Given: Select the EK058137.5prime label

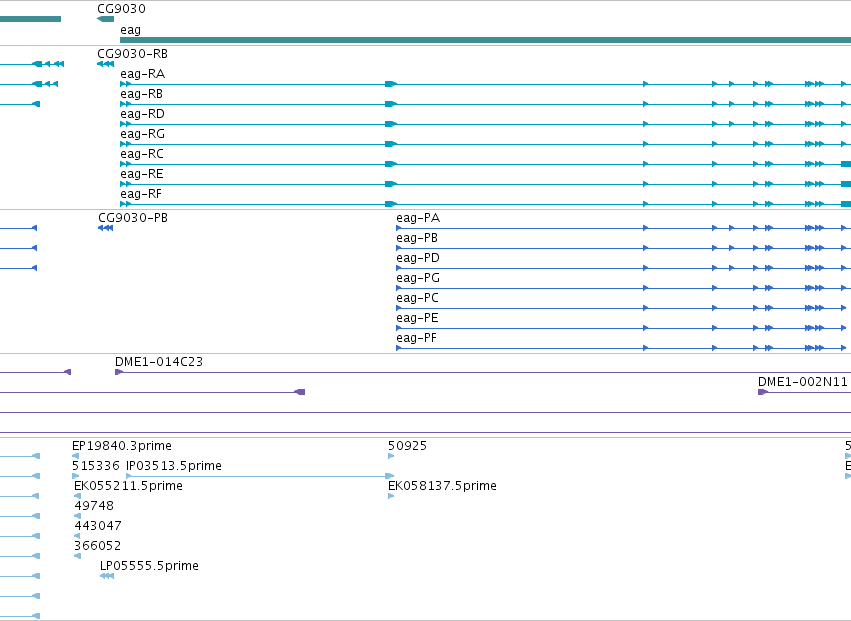Looking at the screenshot, I should (x=442, y=486).
